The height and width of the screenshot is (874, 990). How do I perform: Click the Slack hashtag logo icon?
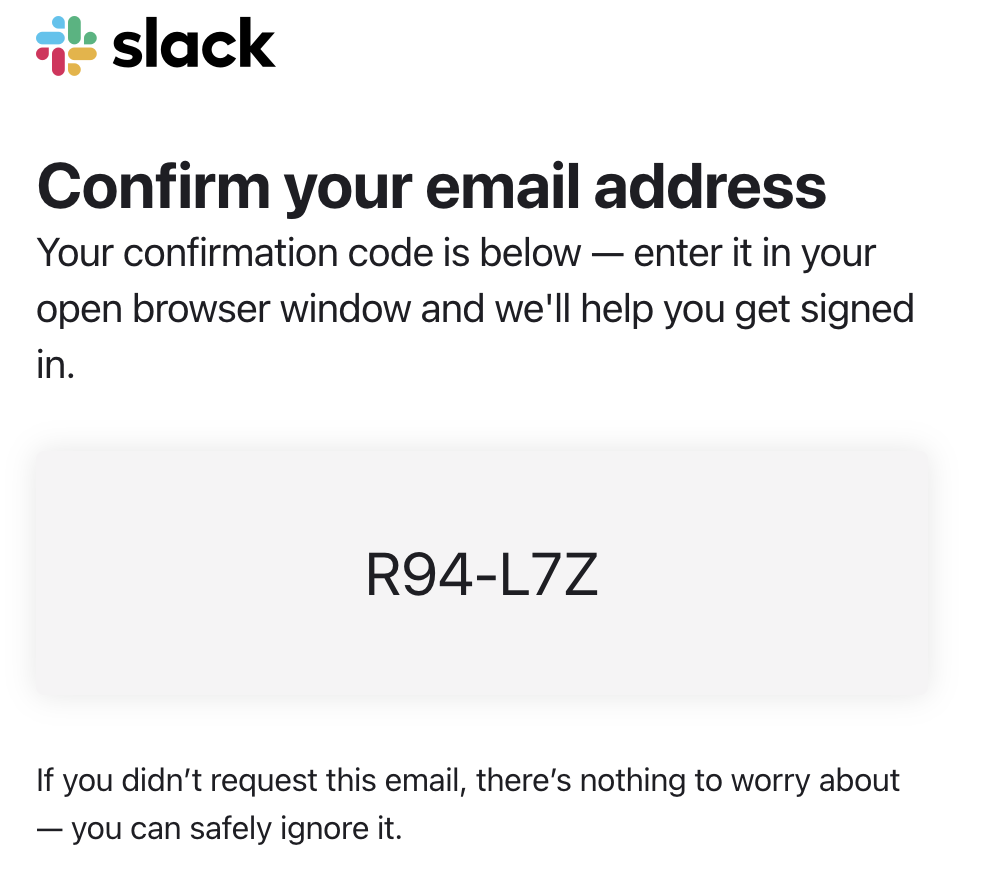point(66,45)
